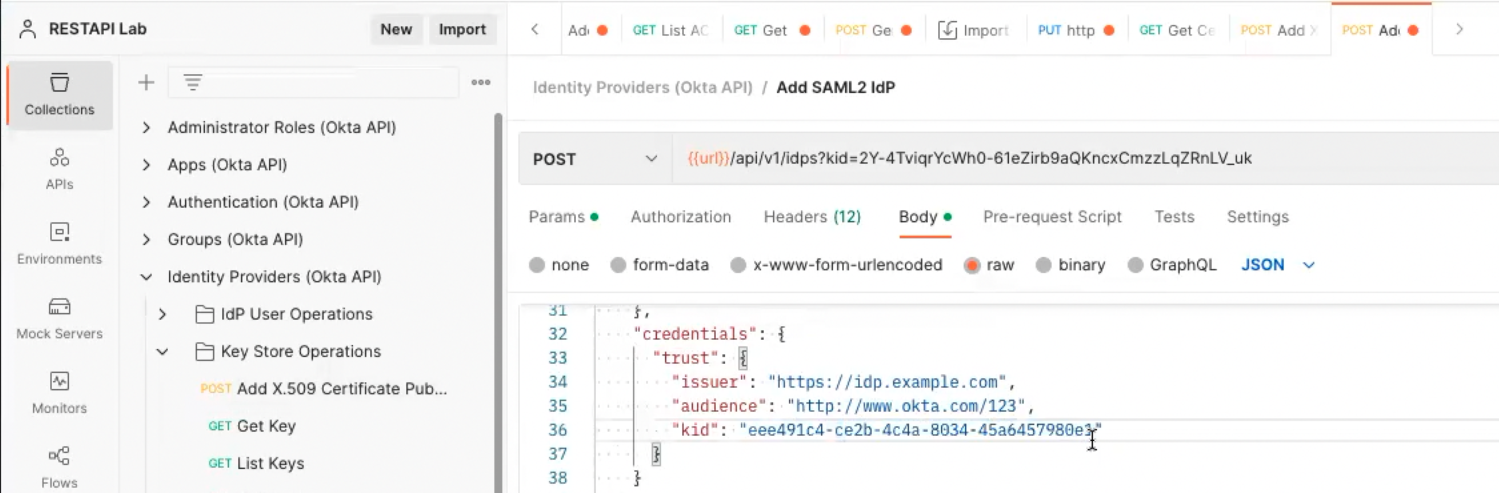This screenshot has height=493, width=1499.
Task: Open the JSON format dropdown
Action: coord(1278,265)
